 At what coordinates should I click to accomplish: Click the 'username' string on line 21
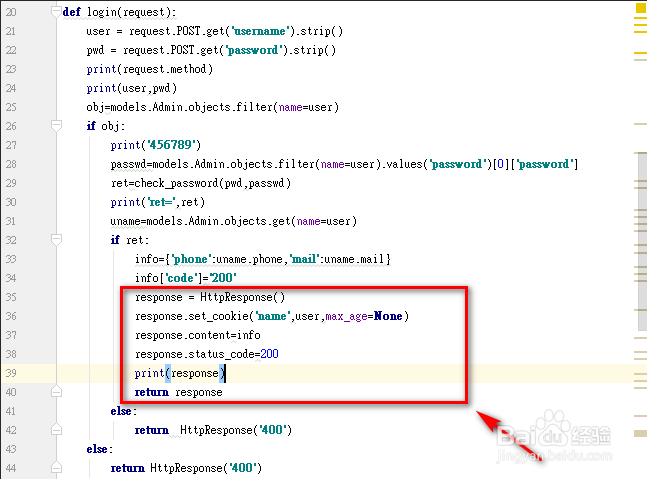point(260,31)
